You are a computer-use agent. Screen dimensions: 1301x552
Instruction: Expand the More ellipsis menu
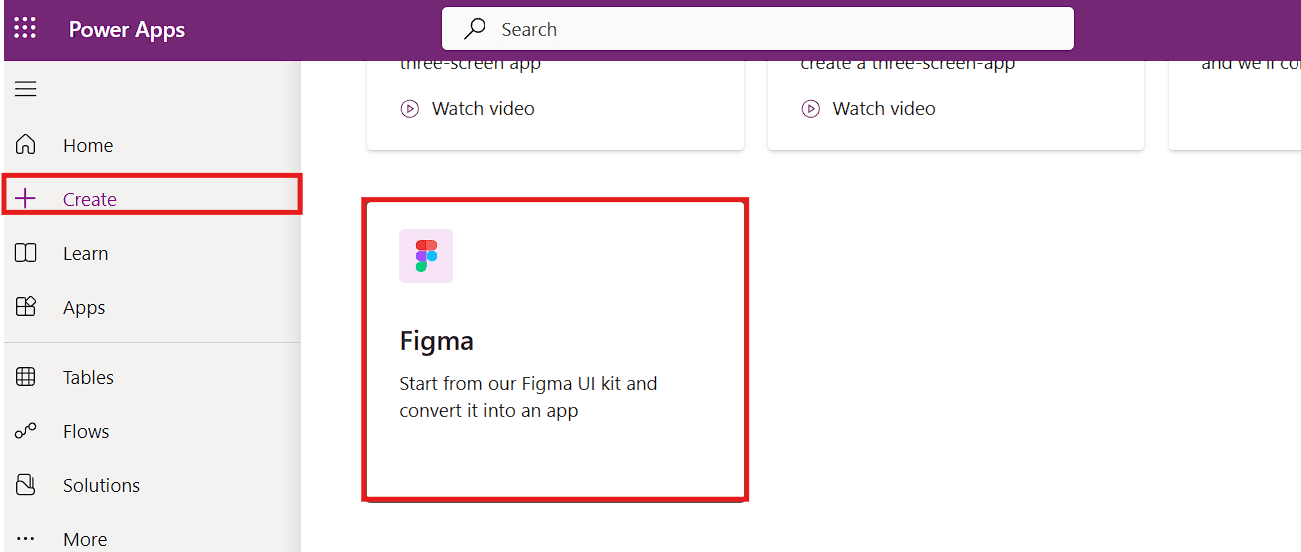tap(26, 539)
